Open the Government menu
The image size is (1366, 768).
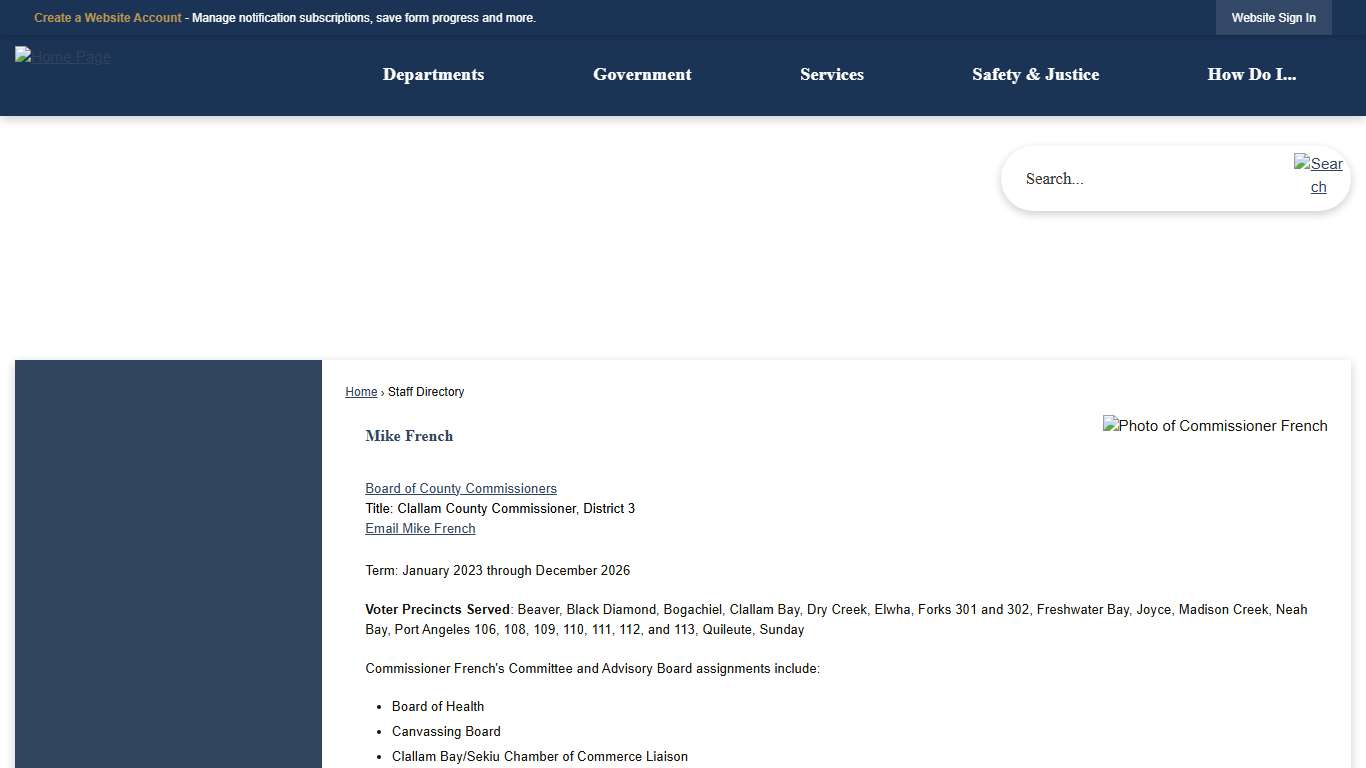tap(641, 75)
